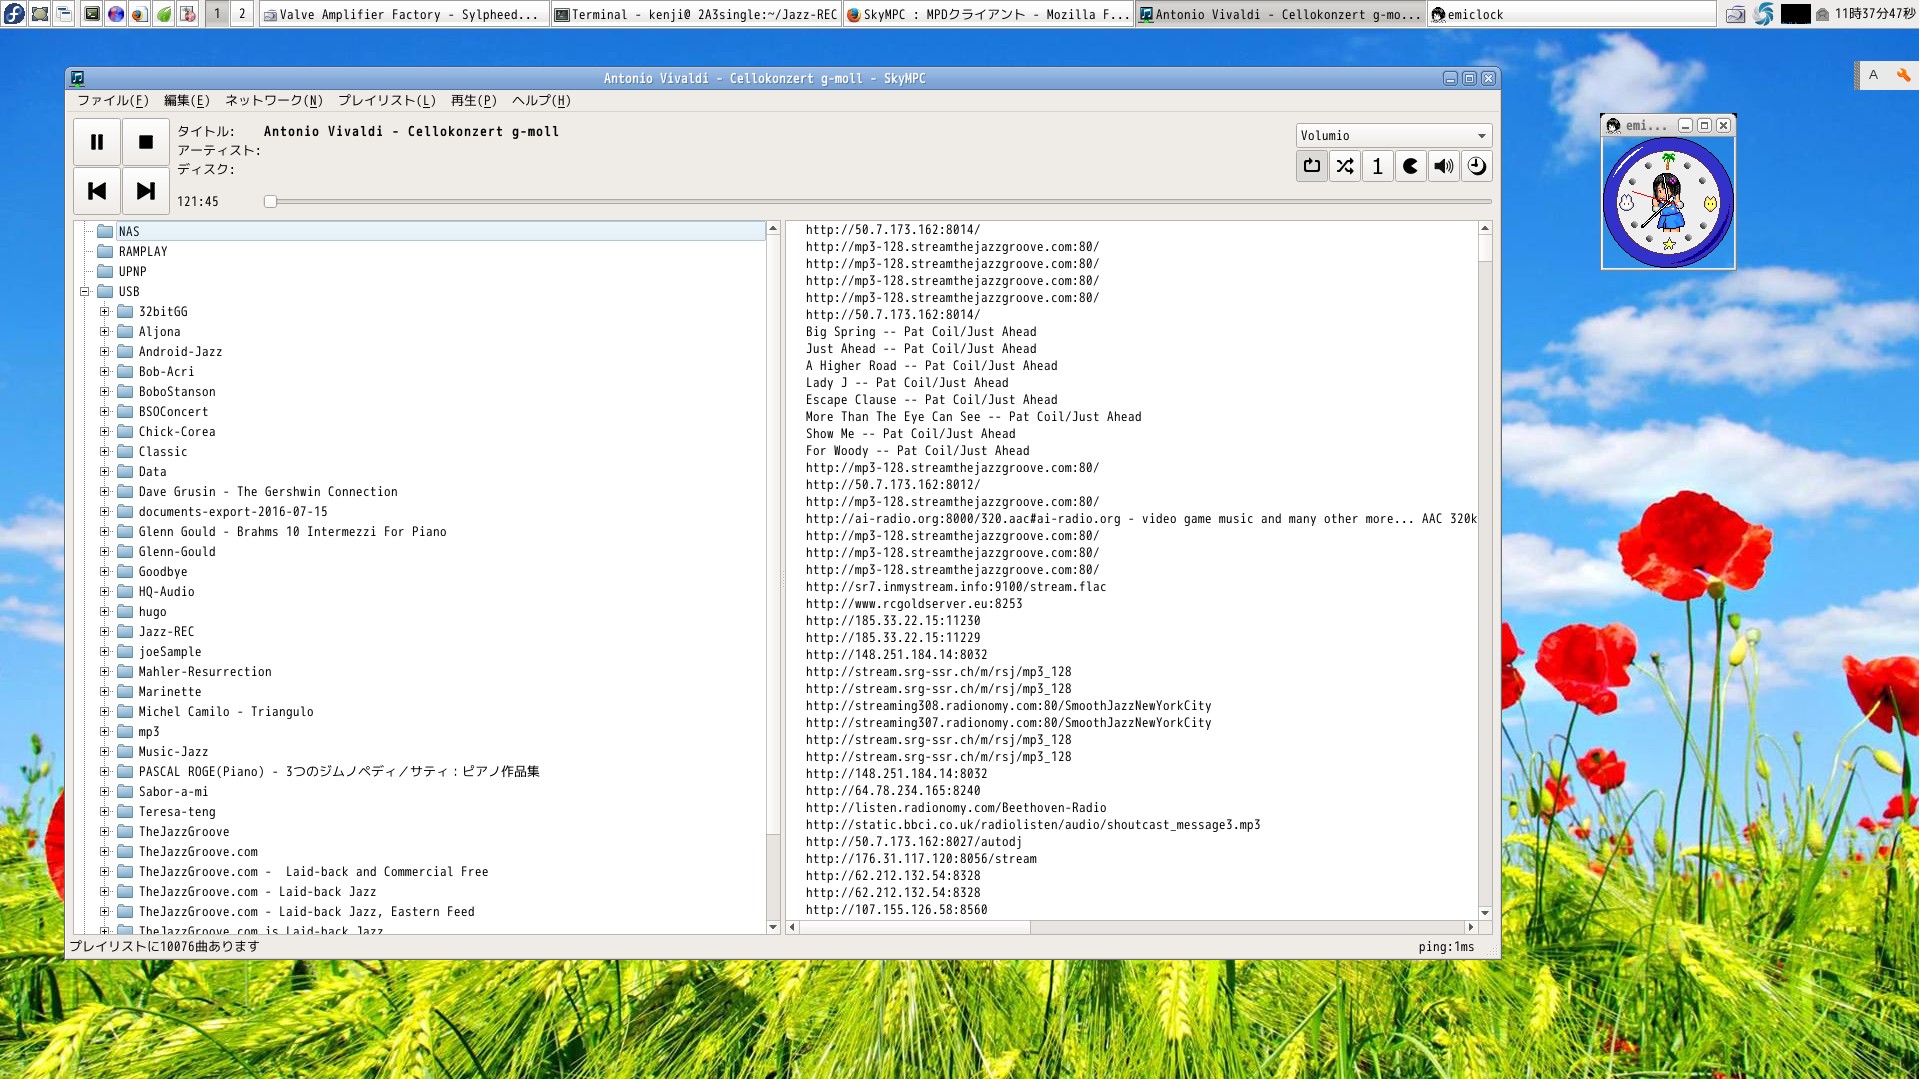Image resolution: width=1919 pixels, height=1079 pixels.
Task: Toggle consume mode (Pac-Man icon)
Action: click(1410, 166)
